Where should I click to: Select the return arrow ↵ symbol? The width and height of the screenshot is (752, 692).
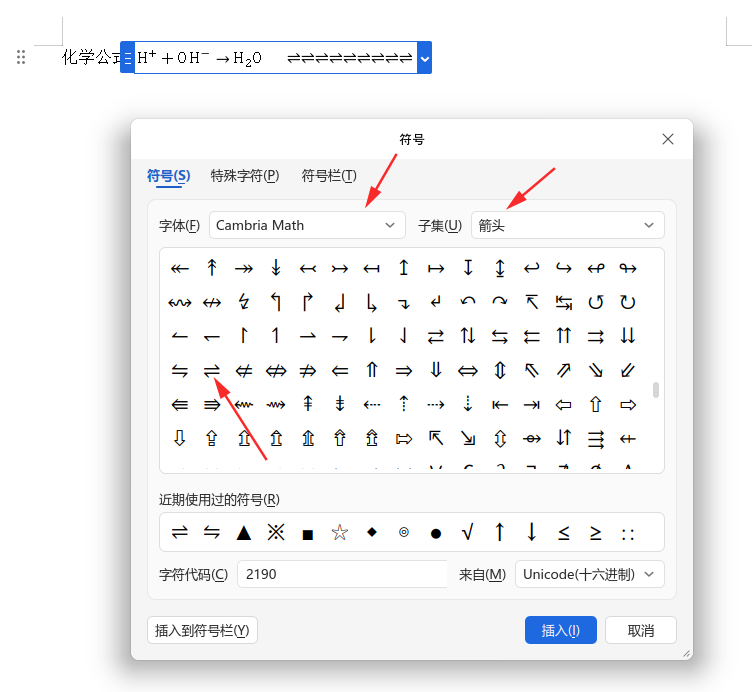click(x=435, y=302)
